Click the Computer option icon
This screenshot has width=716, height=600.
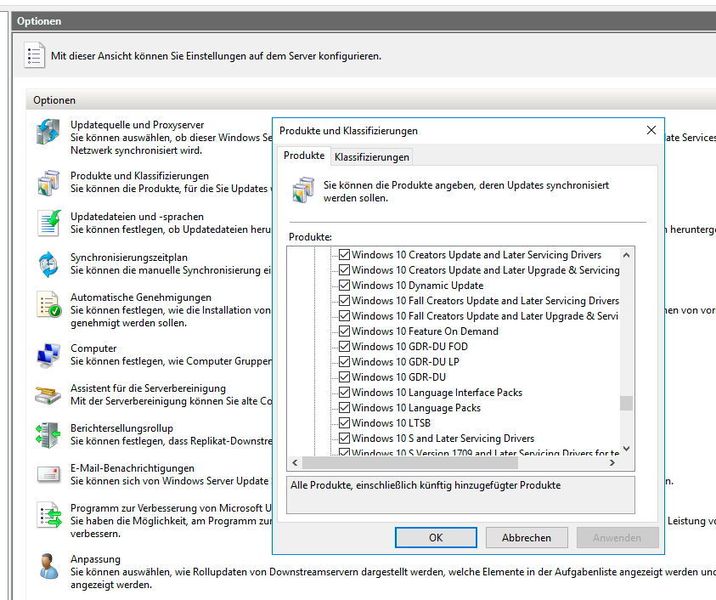[48, 355]
